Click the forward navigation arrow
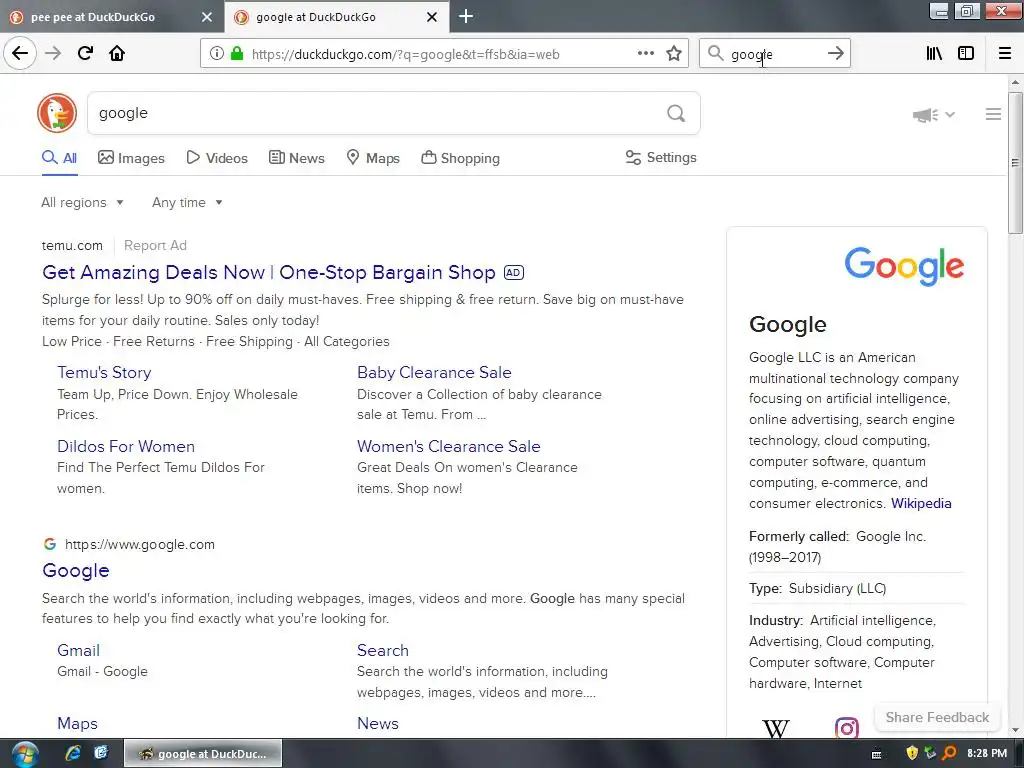This screenshot has width=1024, height=768. 53,54
